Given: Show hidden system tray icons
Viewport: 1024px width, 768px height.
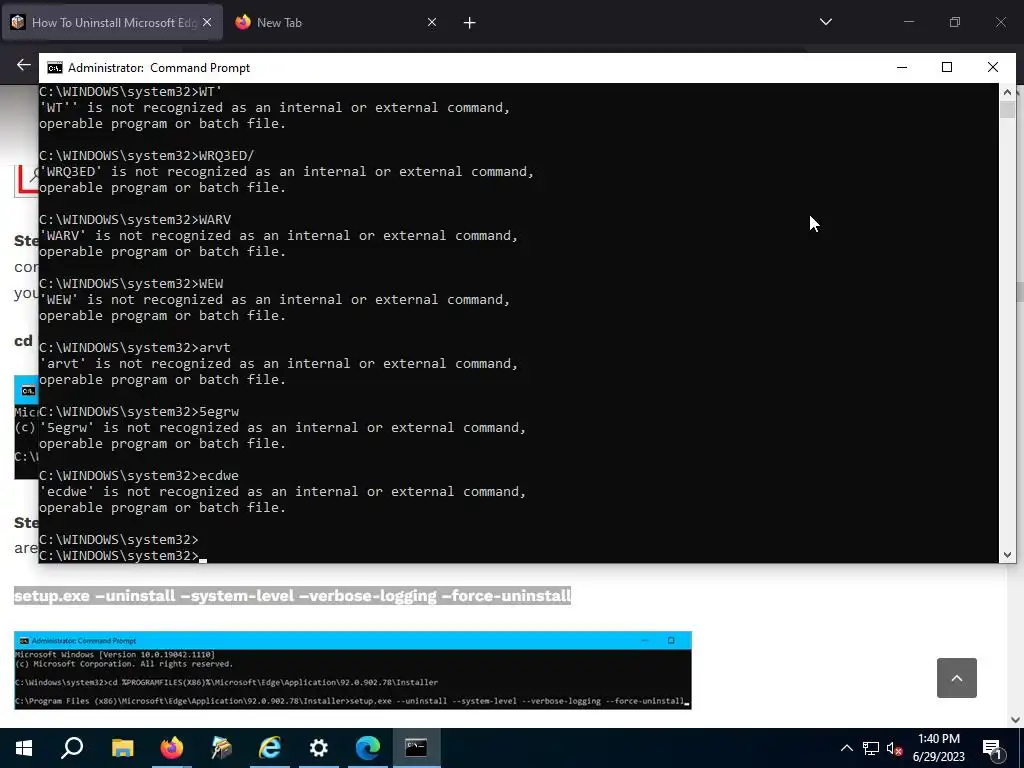Looking at the screenshot, I should 846,748.
